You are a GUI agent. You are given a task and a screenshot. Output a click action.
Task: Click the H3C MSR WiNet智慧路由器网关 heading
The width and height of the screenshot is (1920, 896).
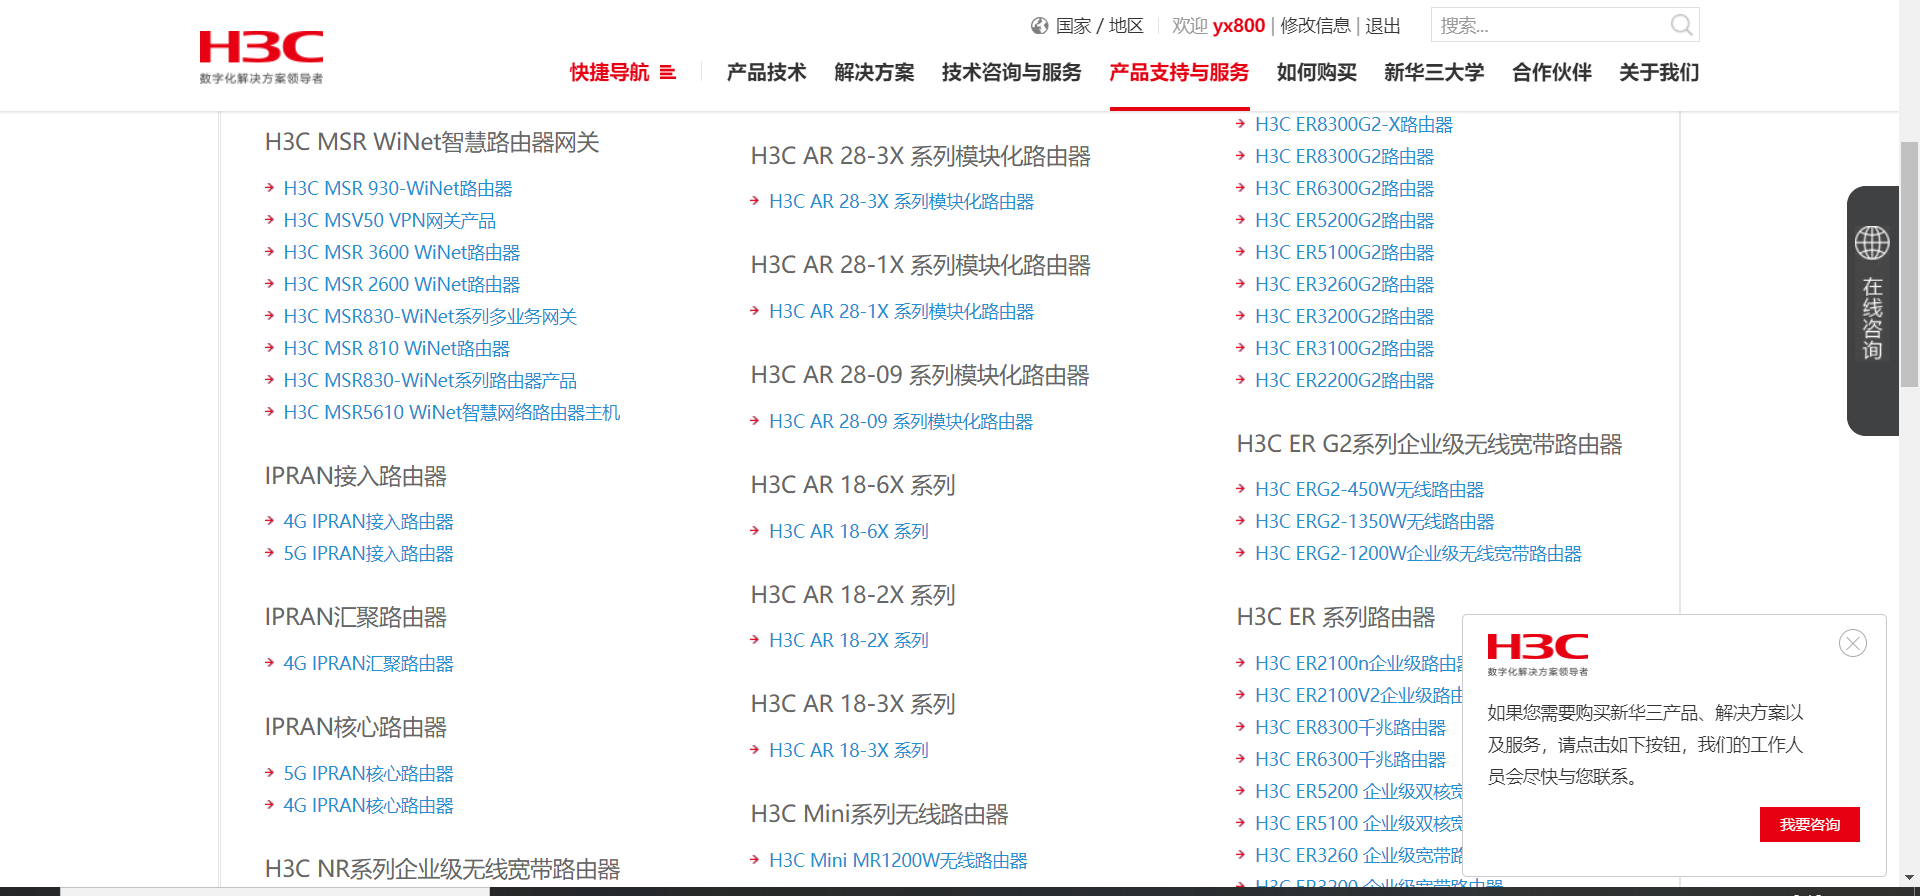click(432, 142)
